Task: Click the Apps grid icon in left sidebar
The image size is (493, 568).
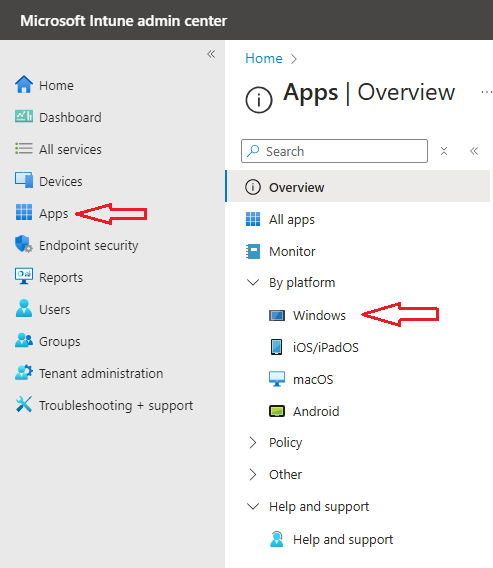Action: [24, 212]
